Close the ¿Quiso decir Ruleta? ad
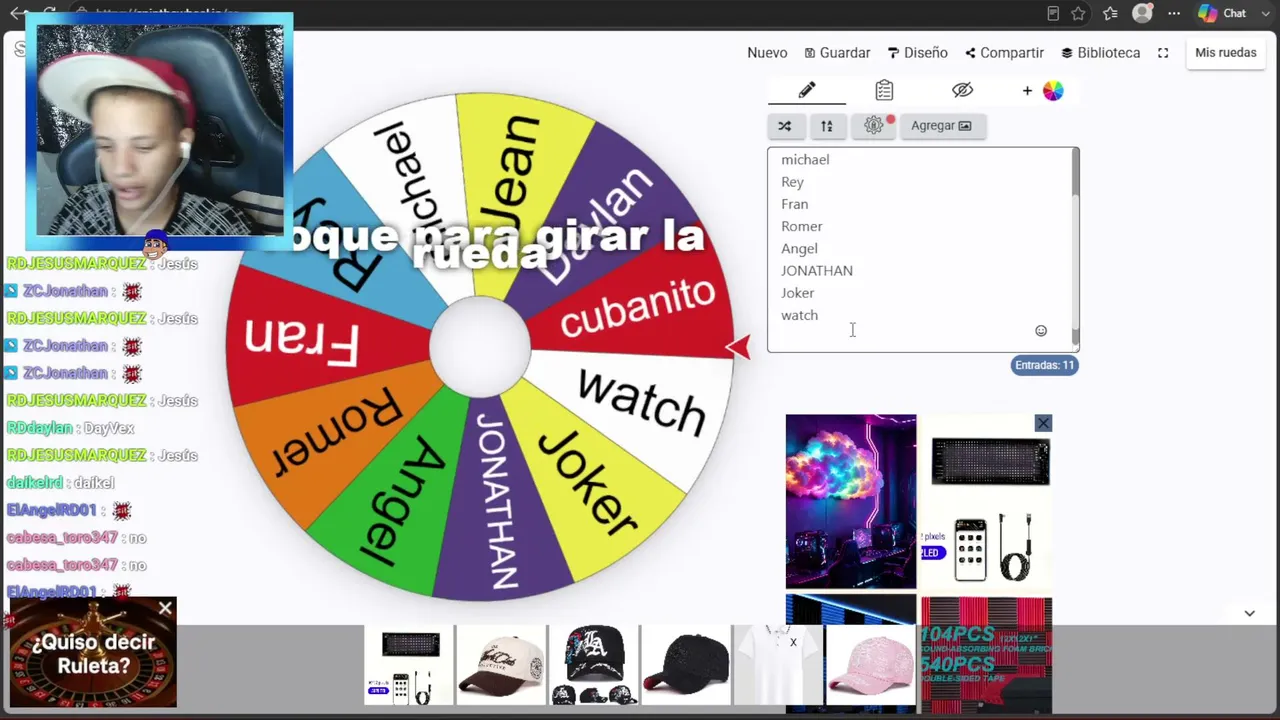Screen dimensions: 1280x720 [165, 608]
